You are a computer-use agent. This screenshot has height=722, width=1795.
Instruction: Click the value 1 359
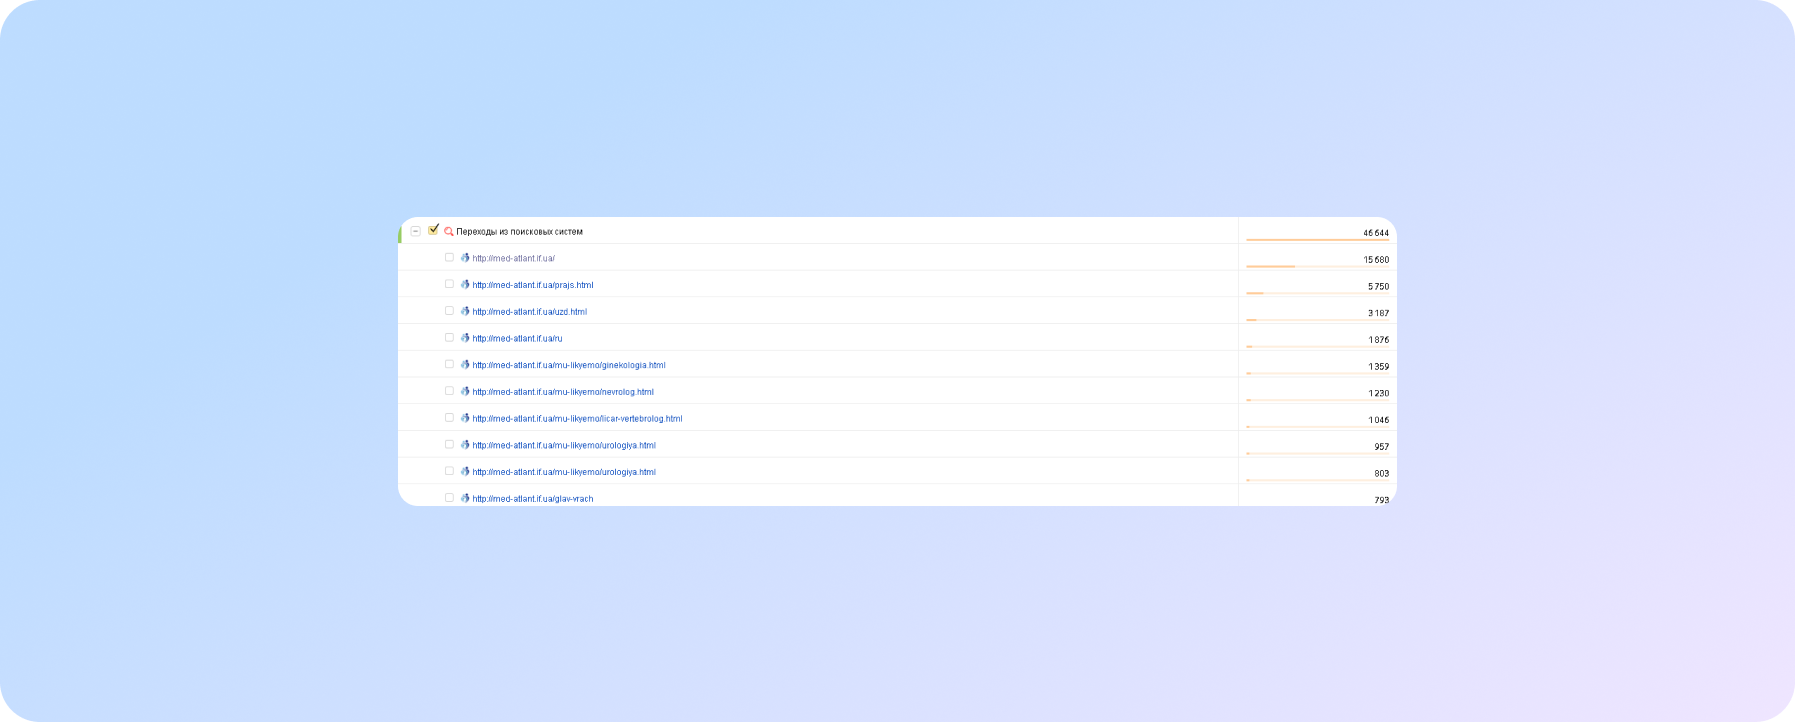click(1378, 367)
